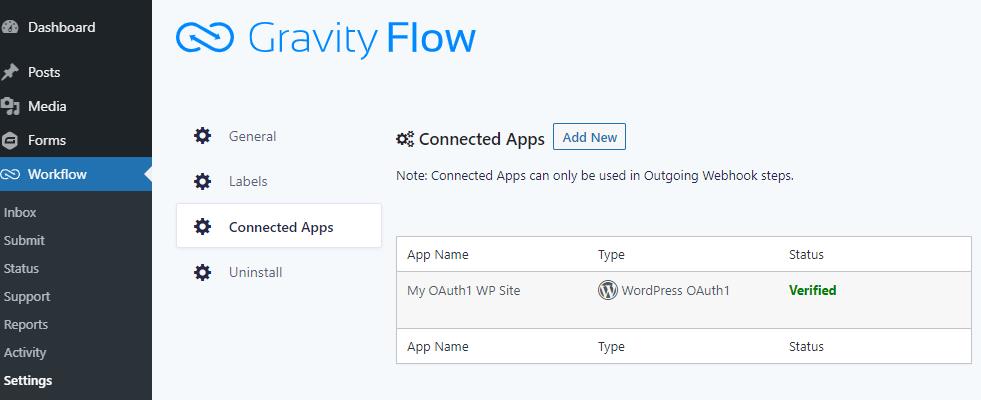Select the Support submenu item
The image size is (981, 400).
[27, 296]
